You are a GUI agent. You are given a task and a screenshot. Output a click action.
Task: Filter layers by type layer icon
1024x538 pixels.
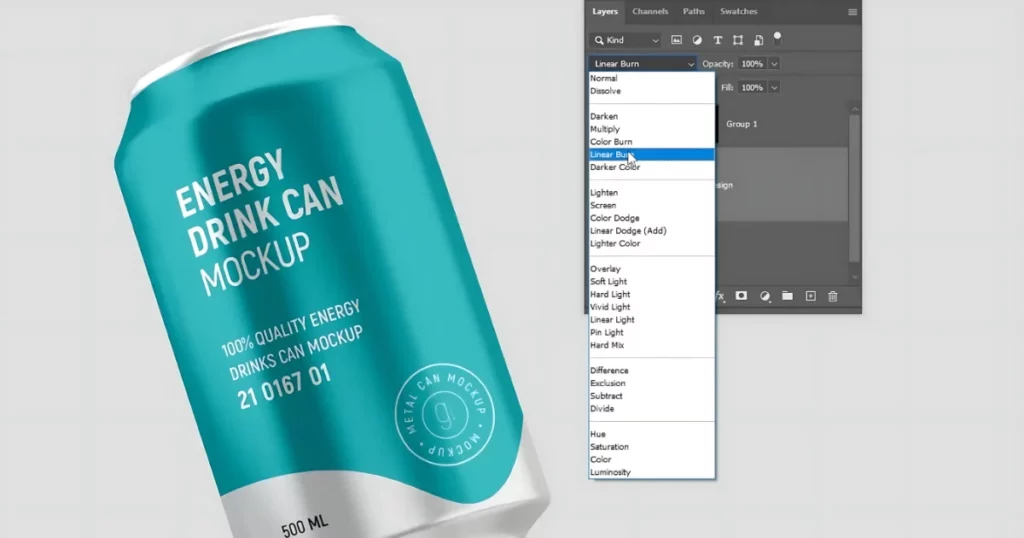coord(718,40)
